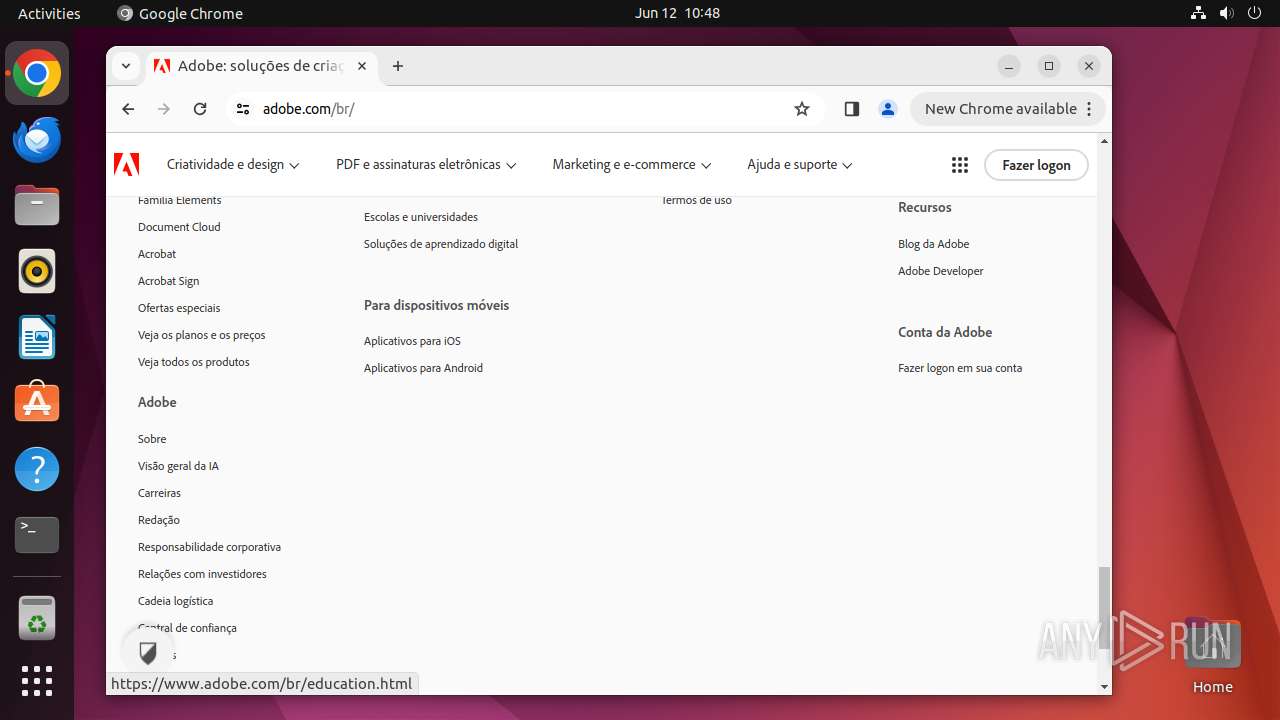The width and height of the screenshot is (1280, 720).
Task: Open Veja todos os produtos link
Action: pos(194,362)
